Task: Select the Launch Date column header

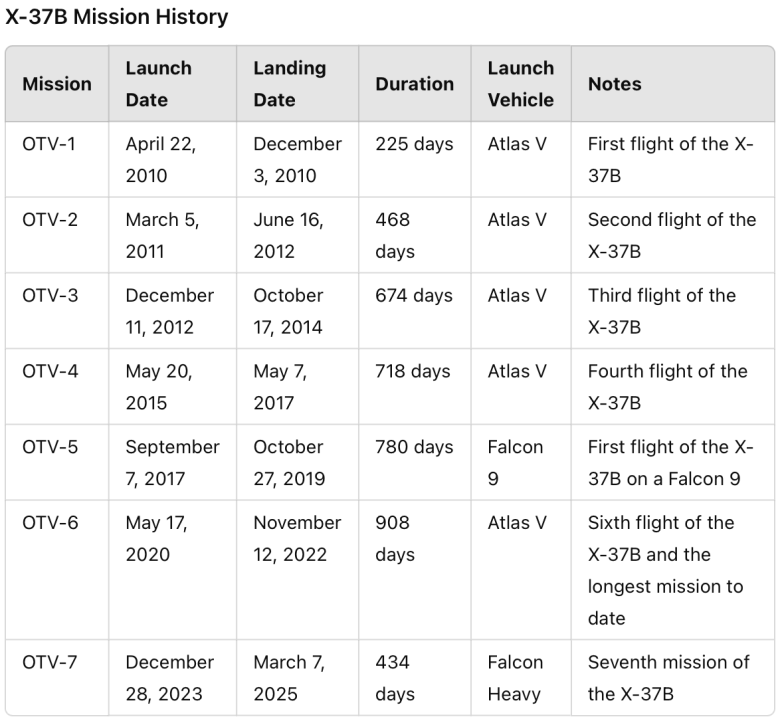Action: [x=172, y=84]
